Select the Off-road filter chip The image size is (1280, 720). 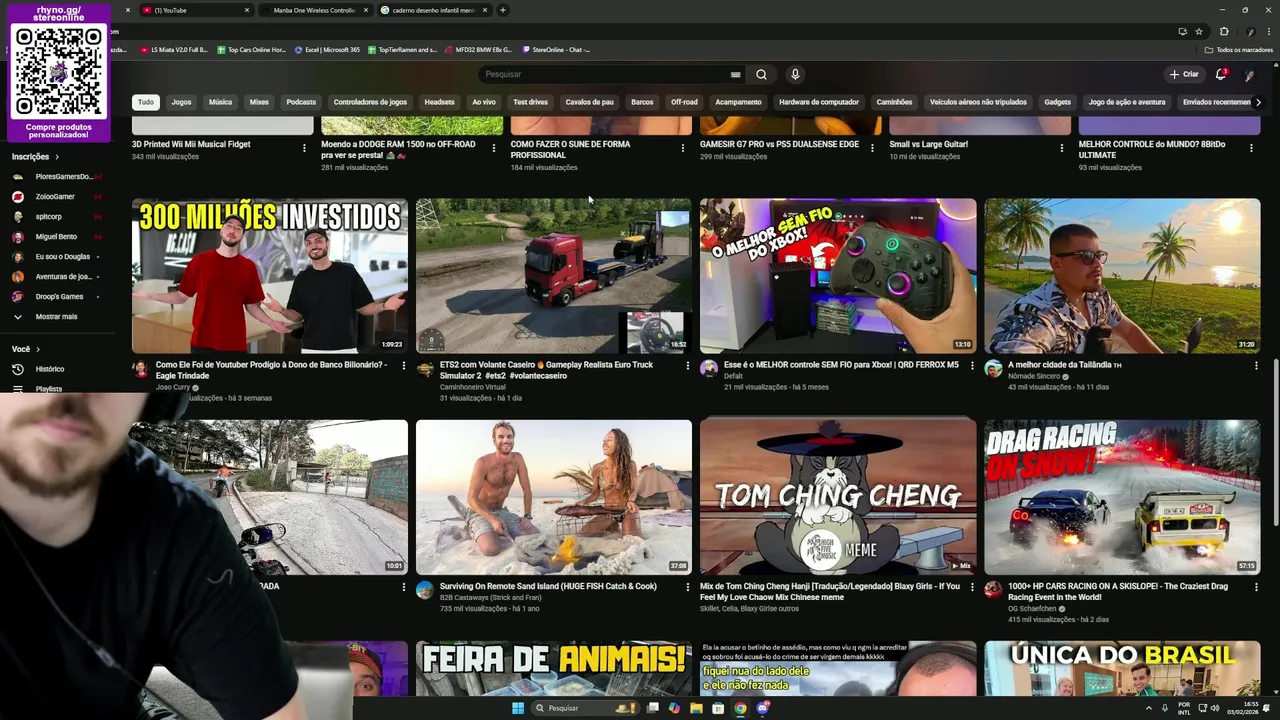click(x=684, y=102)
